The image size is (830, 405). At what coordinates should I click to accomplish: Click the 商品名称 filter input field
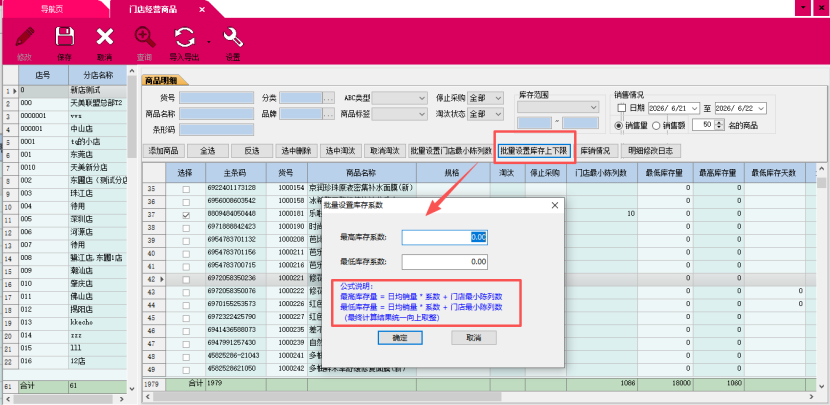click(216, 113)
